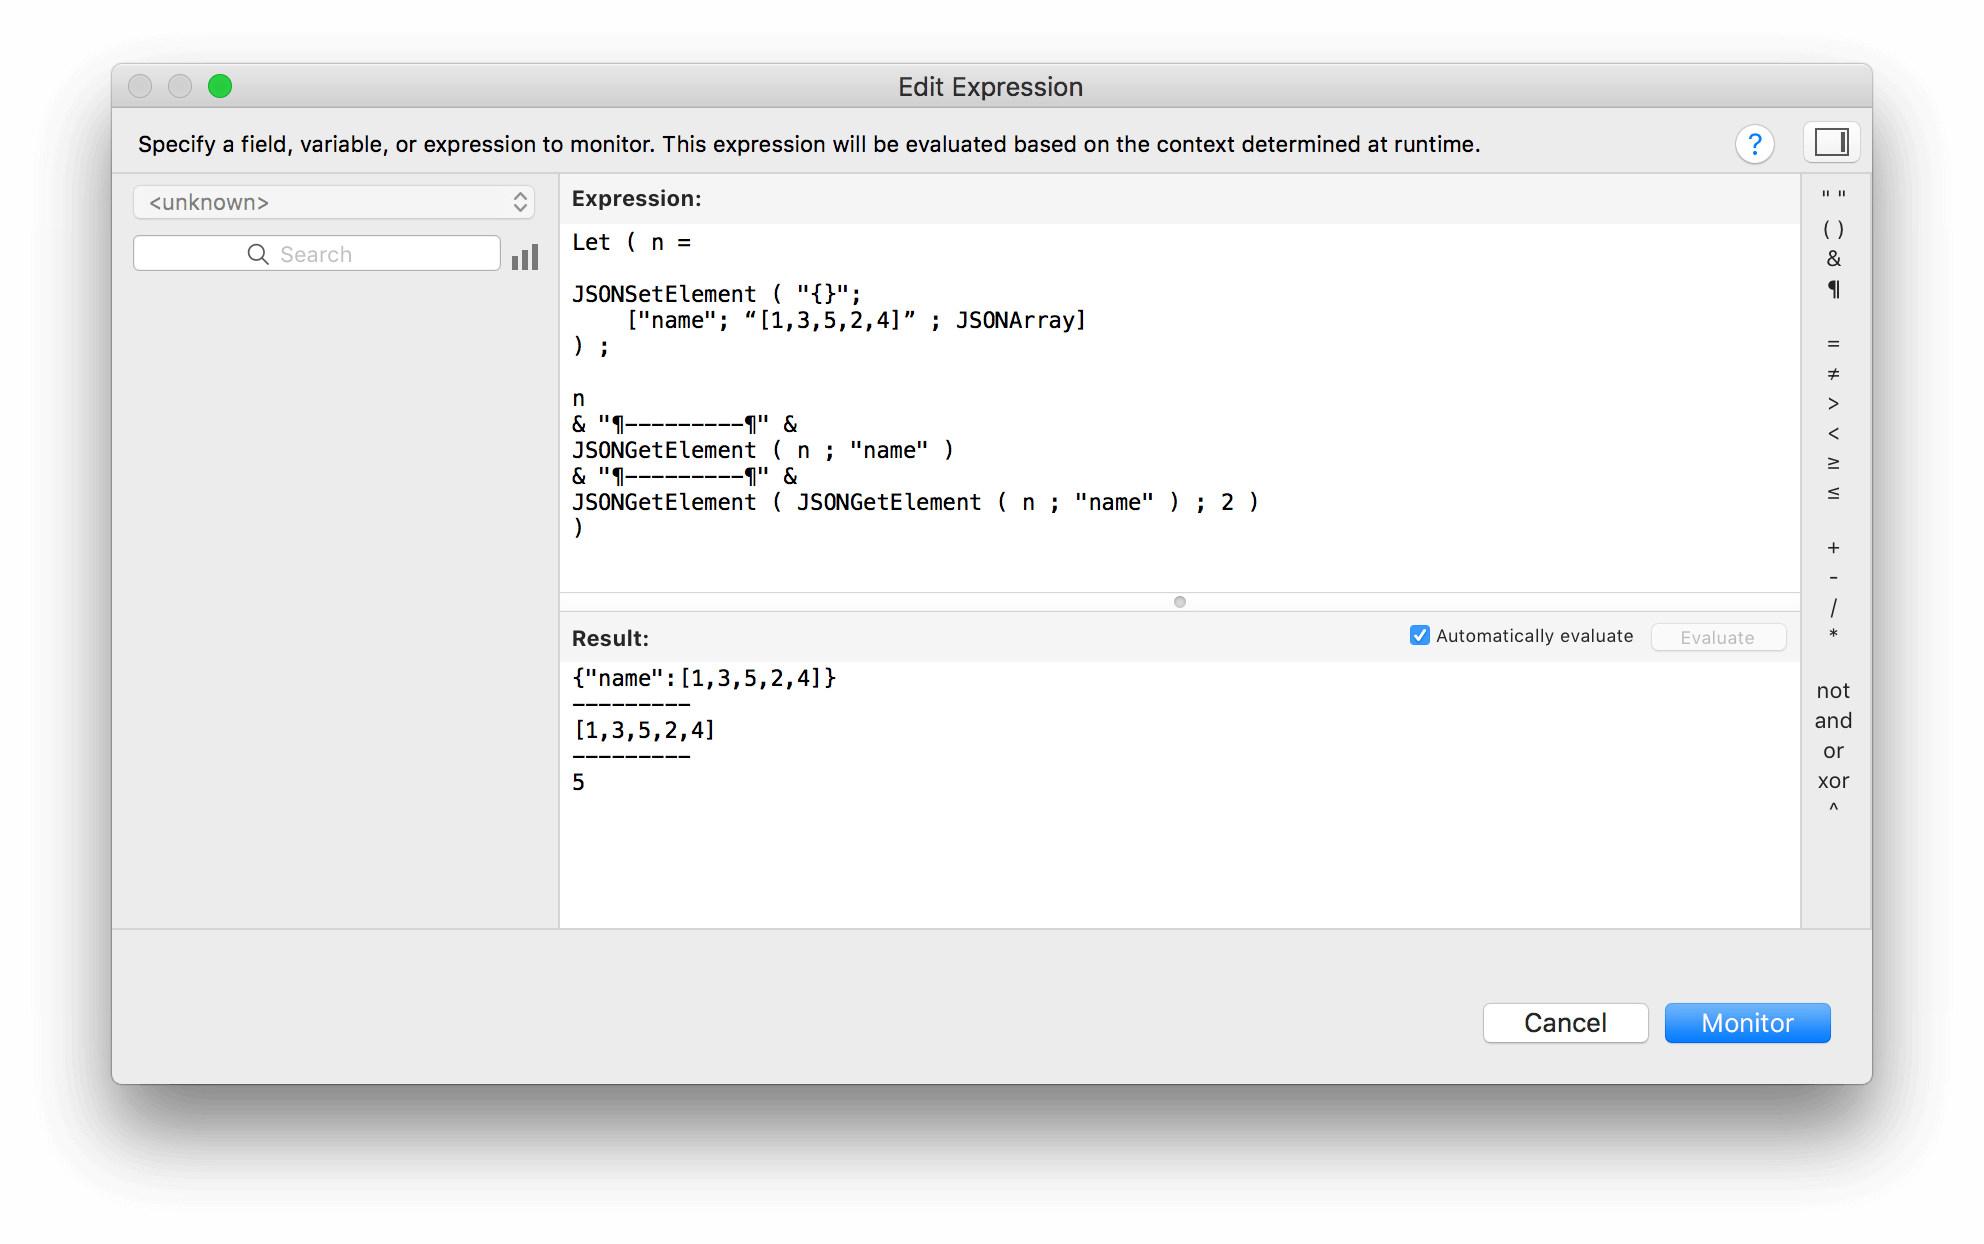The width and height of the screenshot is (1984, 1244).
Task: Click the help question mark icon
Action: 1755,144
